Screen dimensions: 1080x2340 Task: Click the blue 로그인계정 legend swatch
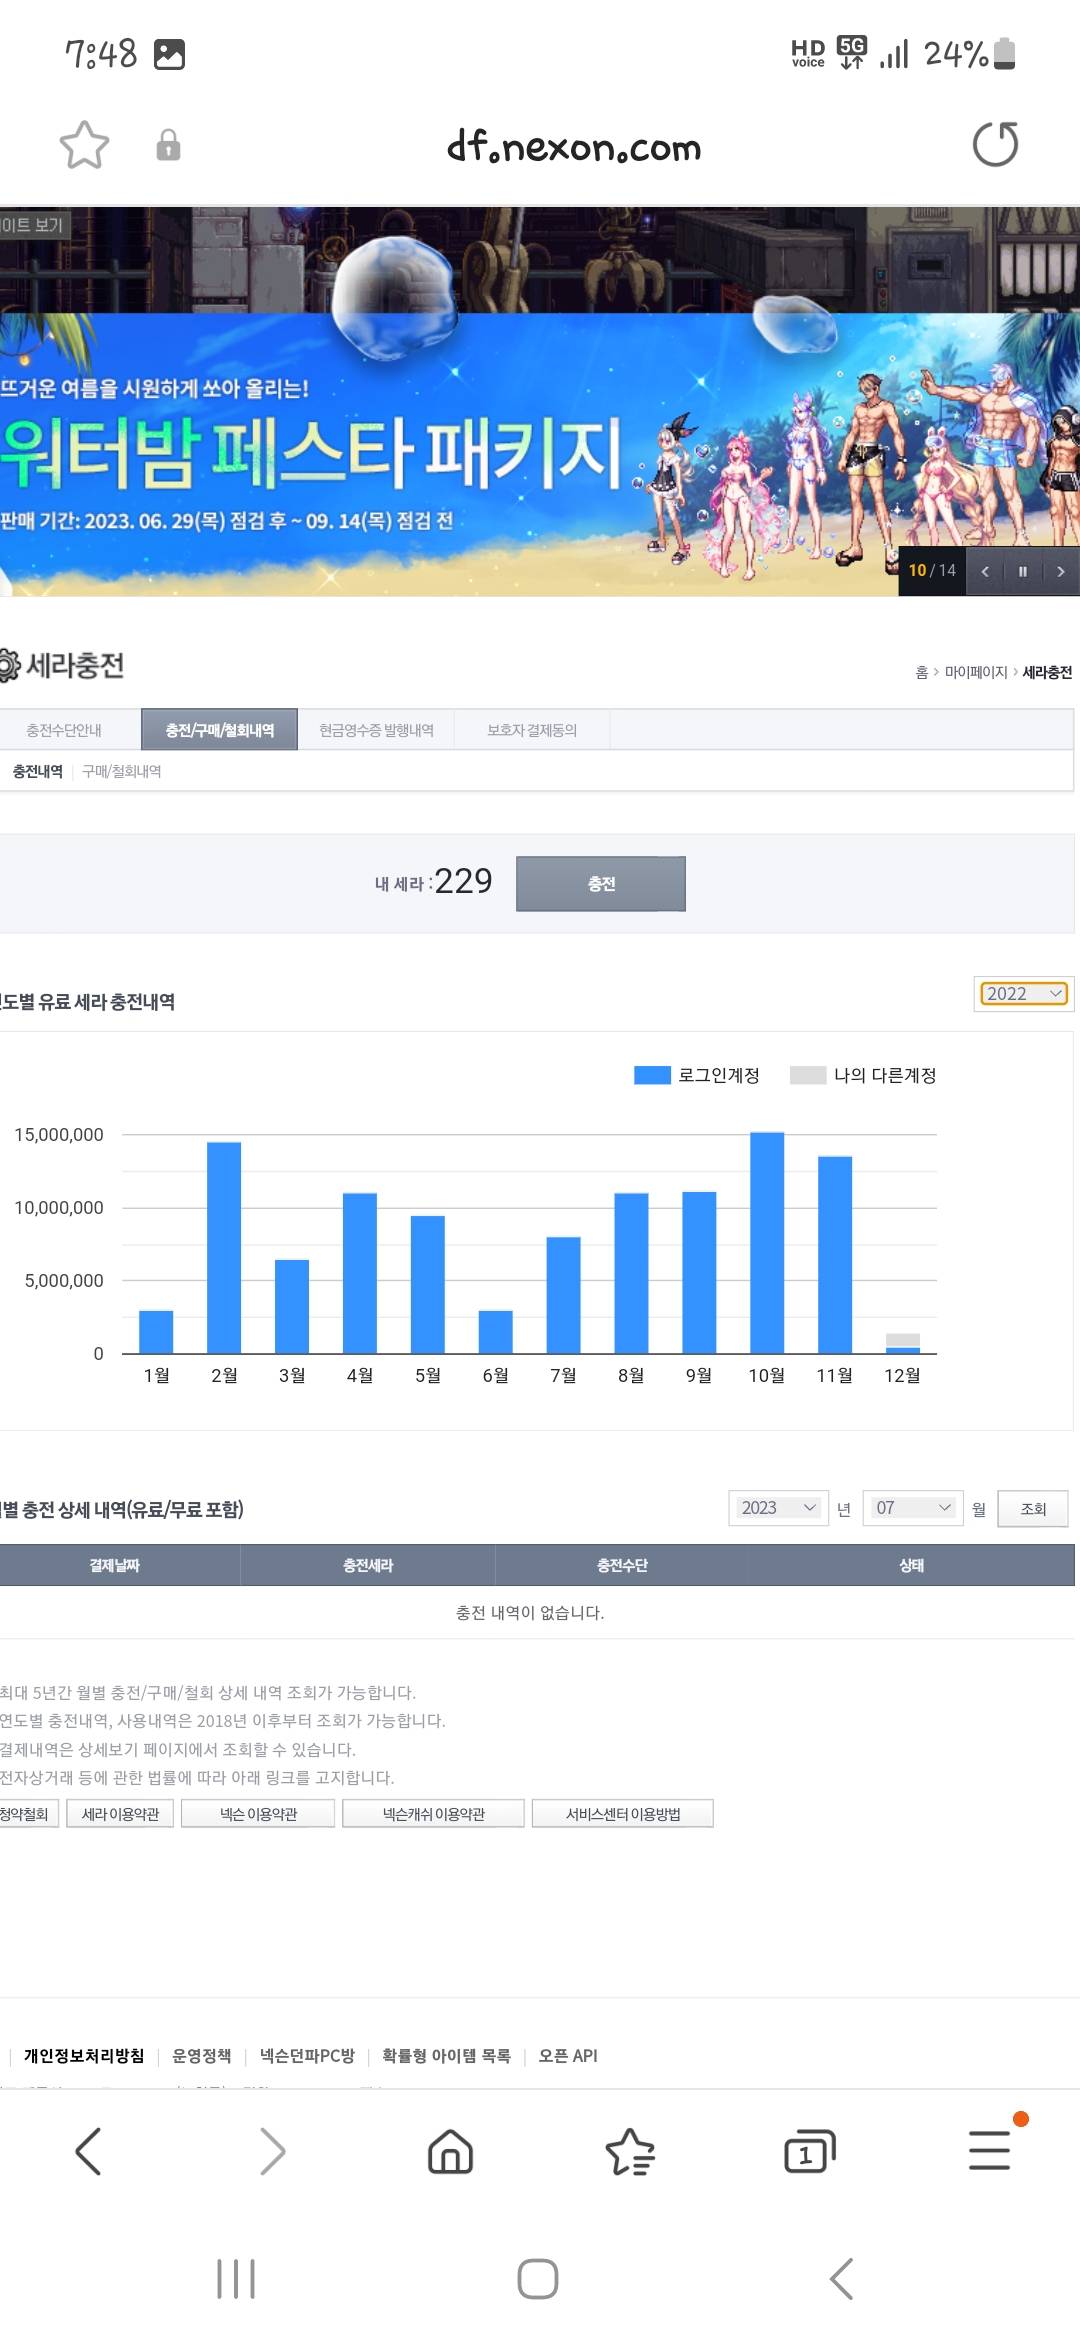click(x=652, y=1075)
